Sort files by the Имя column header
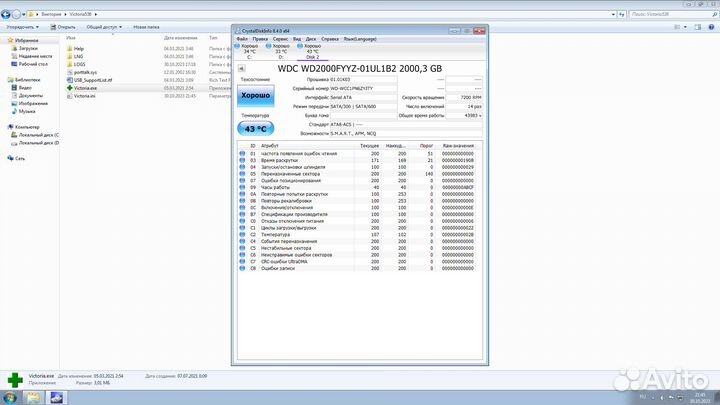Viewport: 720px width, 405px height. pyautogui.click(x=71, y=38)
